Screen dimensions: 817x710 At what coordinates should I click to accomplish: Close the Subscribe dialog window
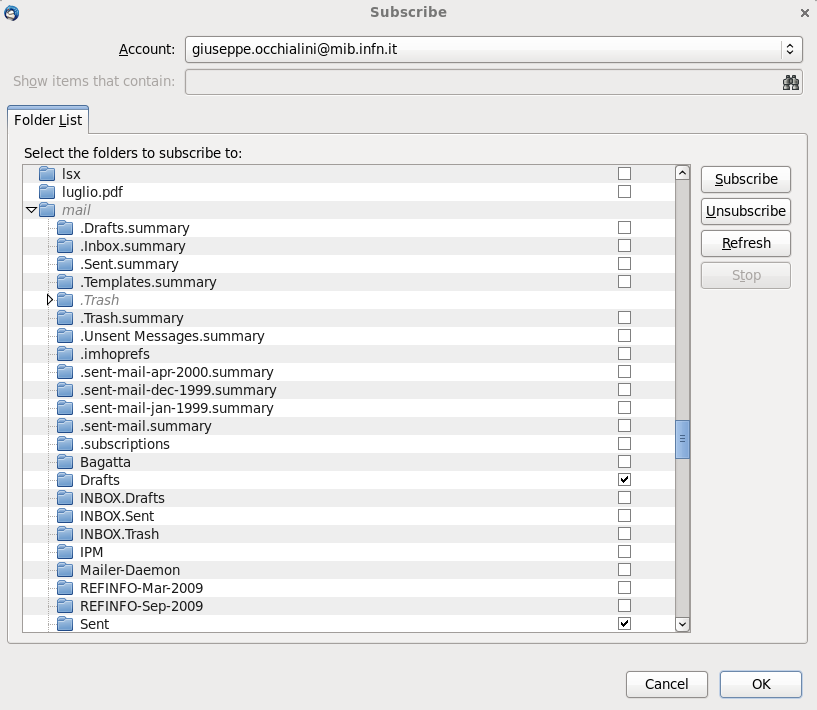(x=804, y=13)
